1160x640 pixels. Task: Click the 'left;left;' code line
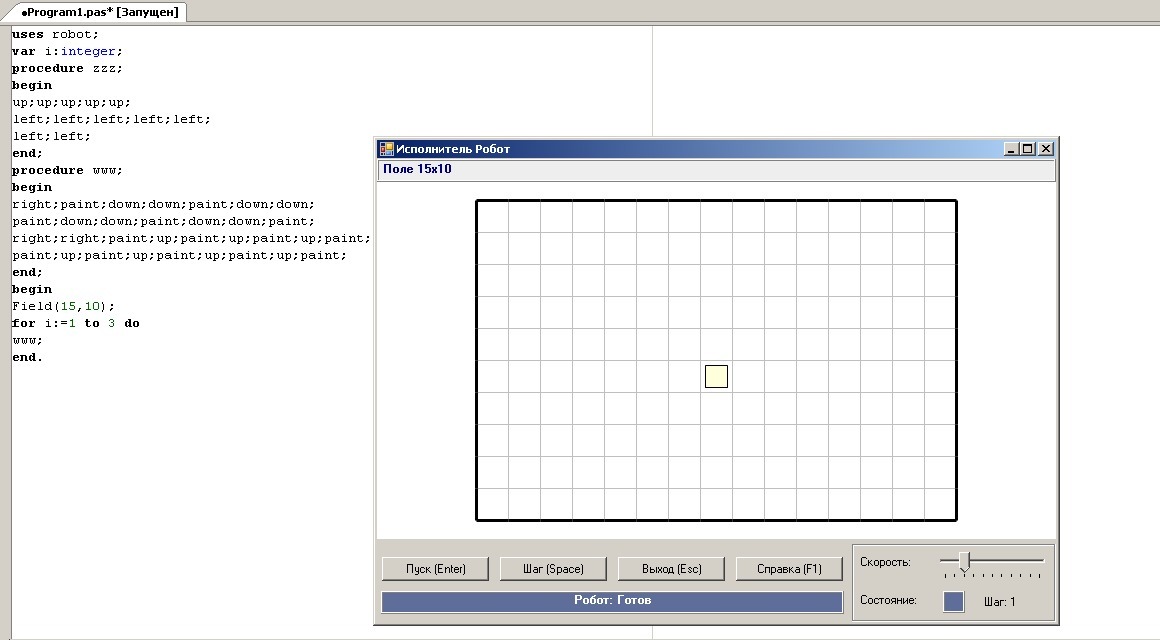point(51,136)
